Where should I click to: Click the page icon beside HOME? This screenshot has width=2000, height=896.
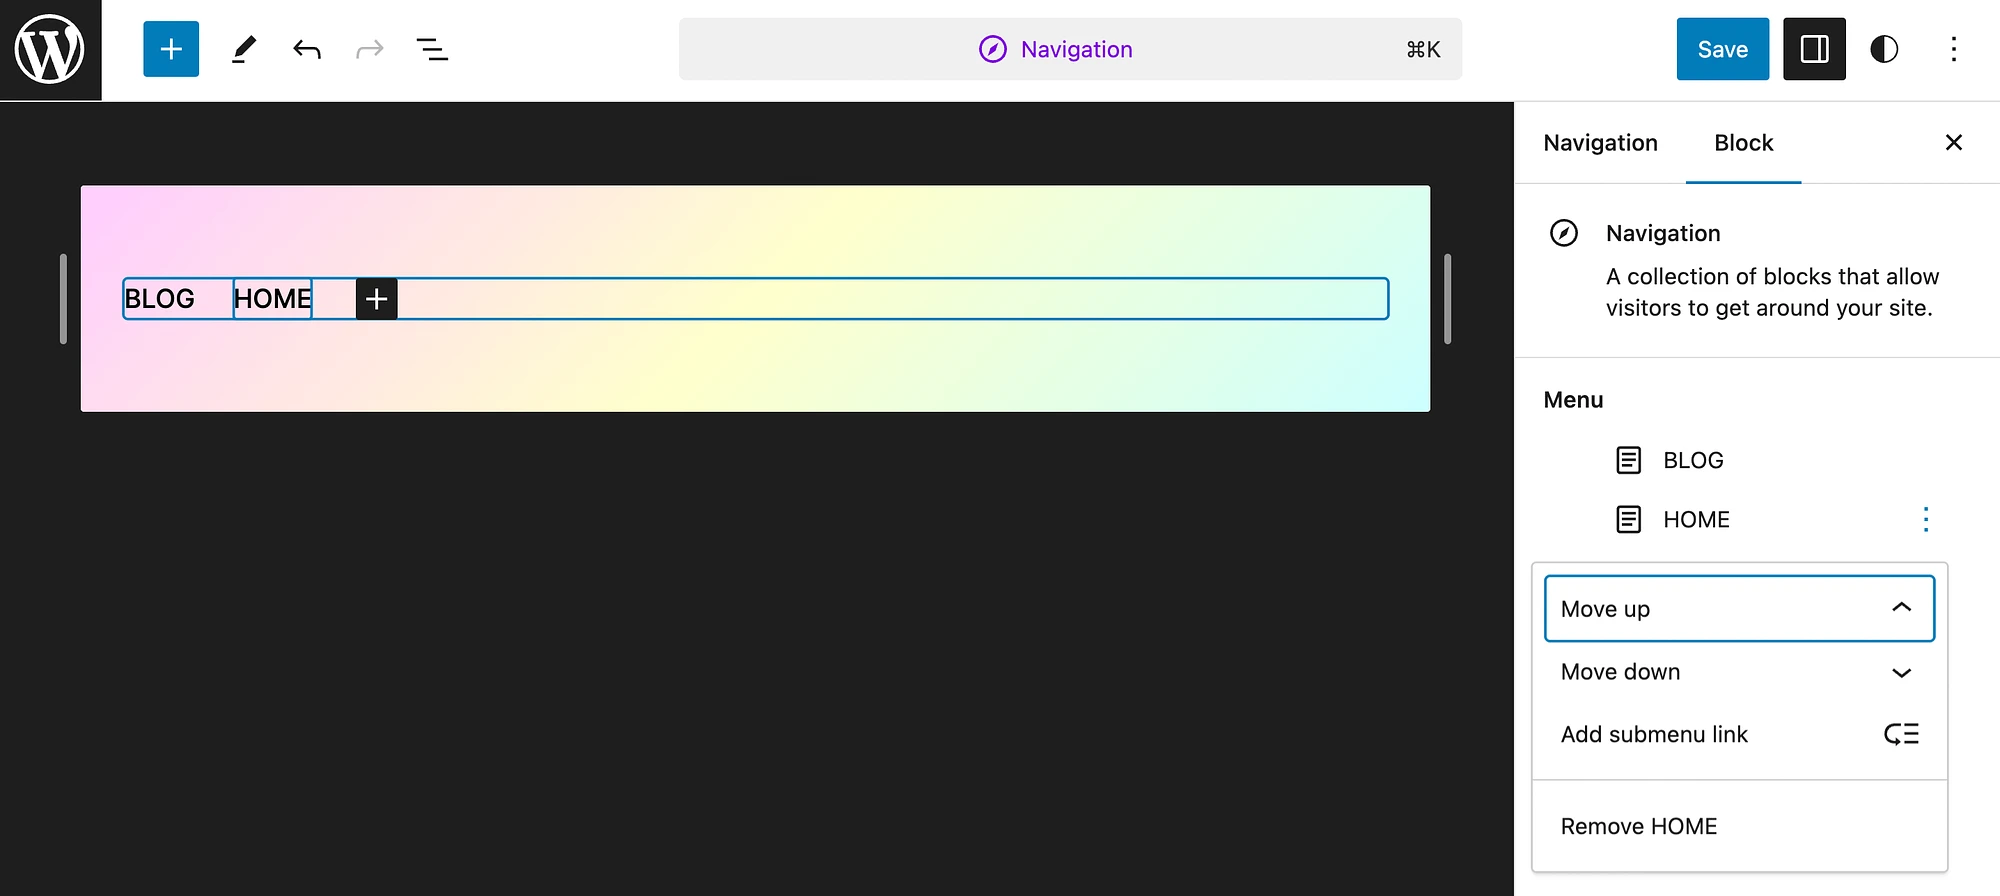click(x=1628, y=520)
